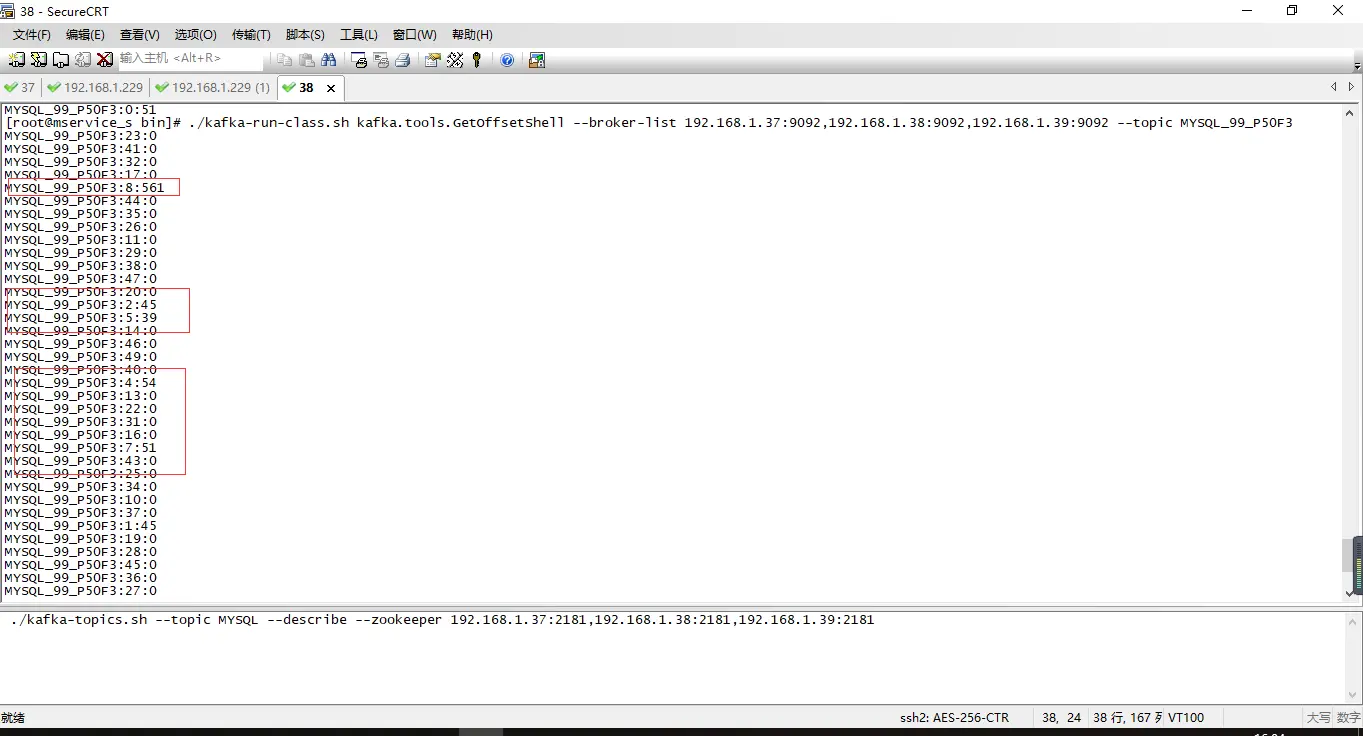Click the line MYSQL_99_P50F3:7:51
Image resolution: width=1363 pixels, height=736 pixels.
tap(81, 448)
